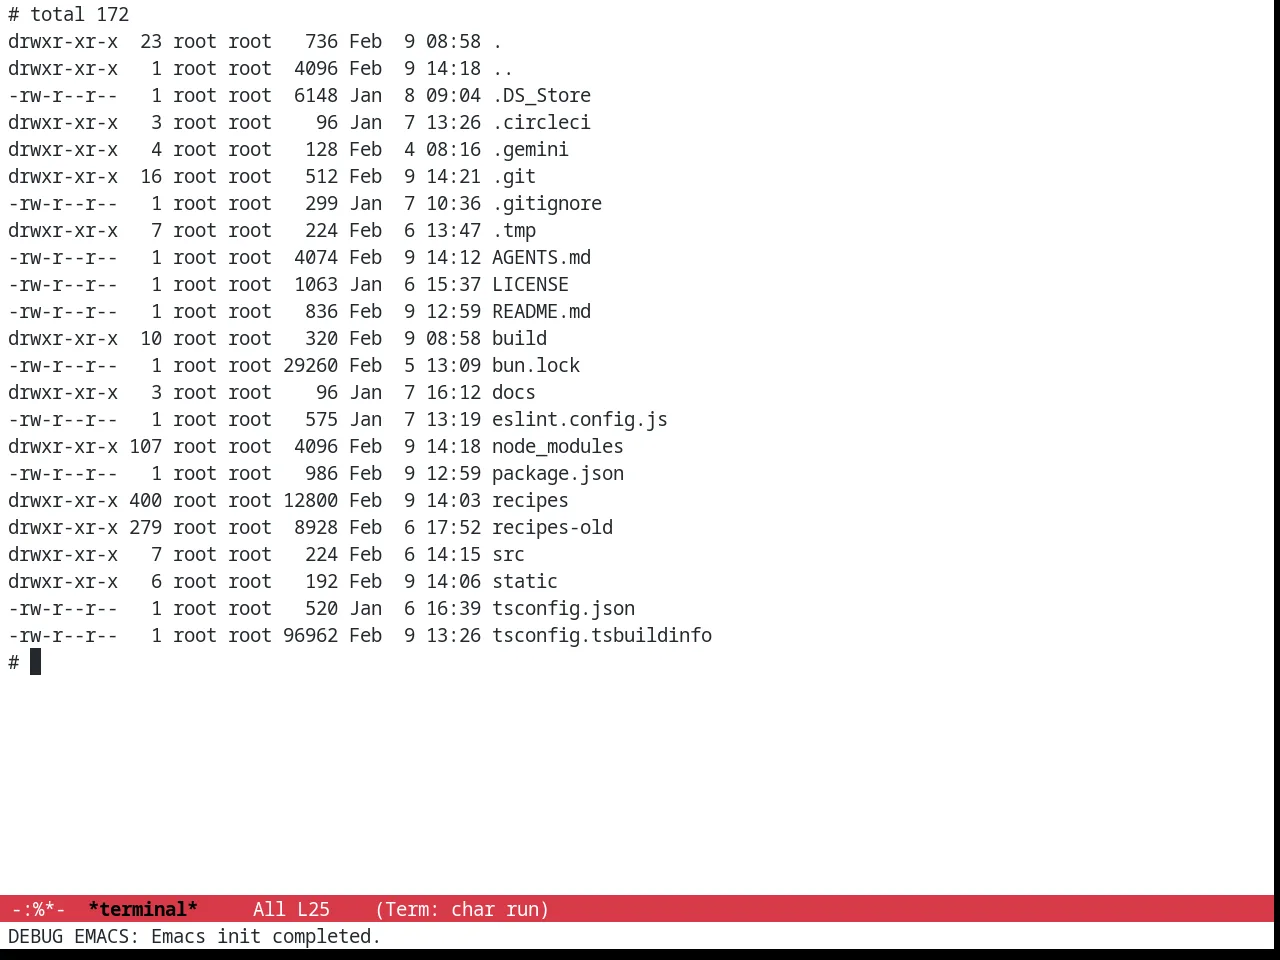Click the static directory name
Viewport: 1280px width, 960px height.
click(x=525, y=581)
